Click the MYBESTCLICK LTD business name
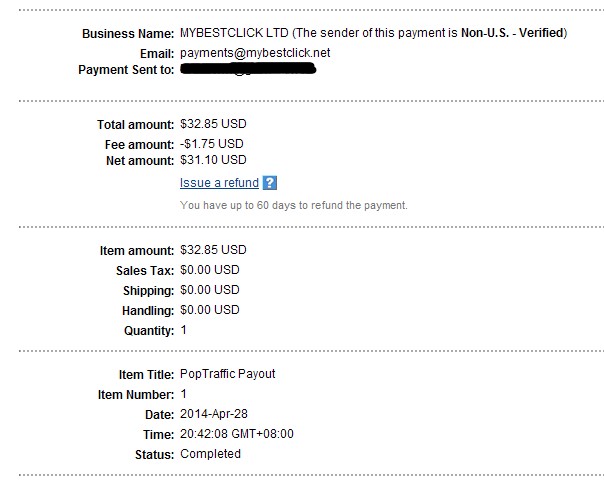This screenshot has width=604, height=481. [234, 33]
